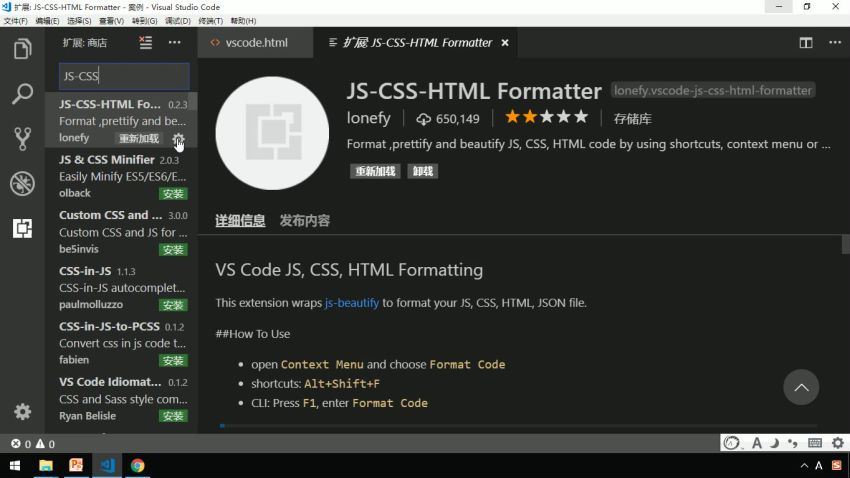Show hidden system tray icons
Screen dimensions: 850x478
pyautogui.click(x=804, y=466)
